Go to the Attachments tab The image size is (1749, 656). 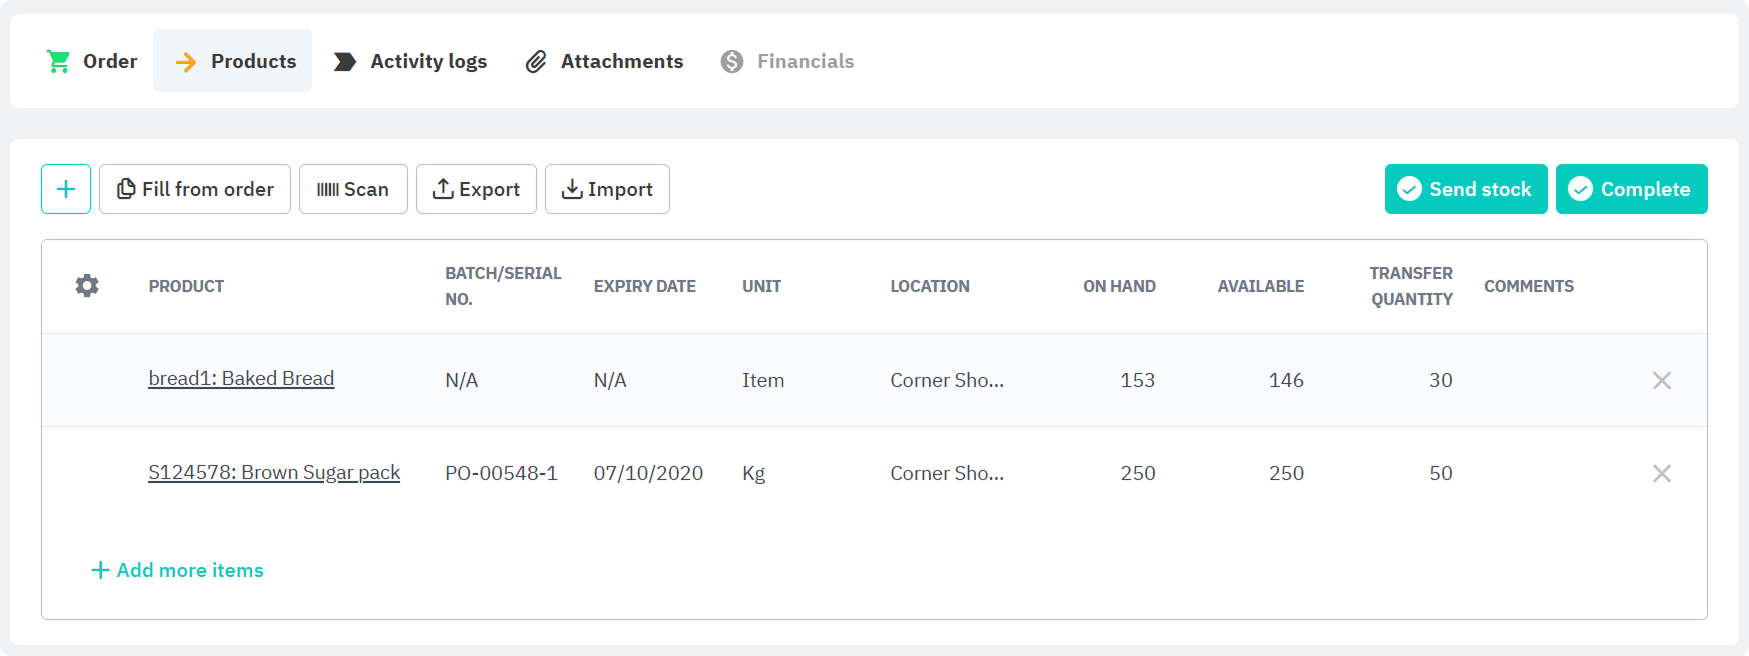click(604, 61)
